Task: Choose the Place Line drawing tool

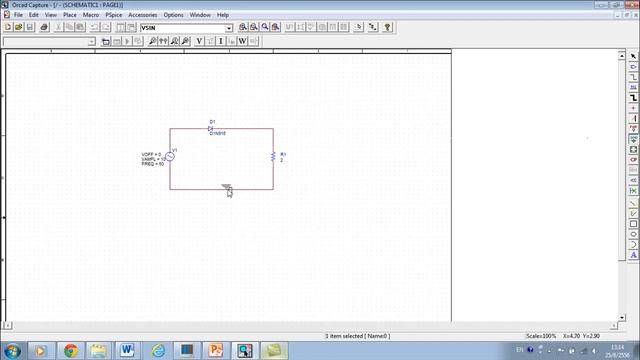Action: coord(633,203)
